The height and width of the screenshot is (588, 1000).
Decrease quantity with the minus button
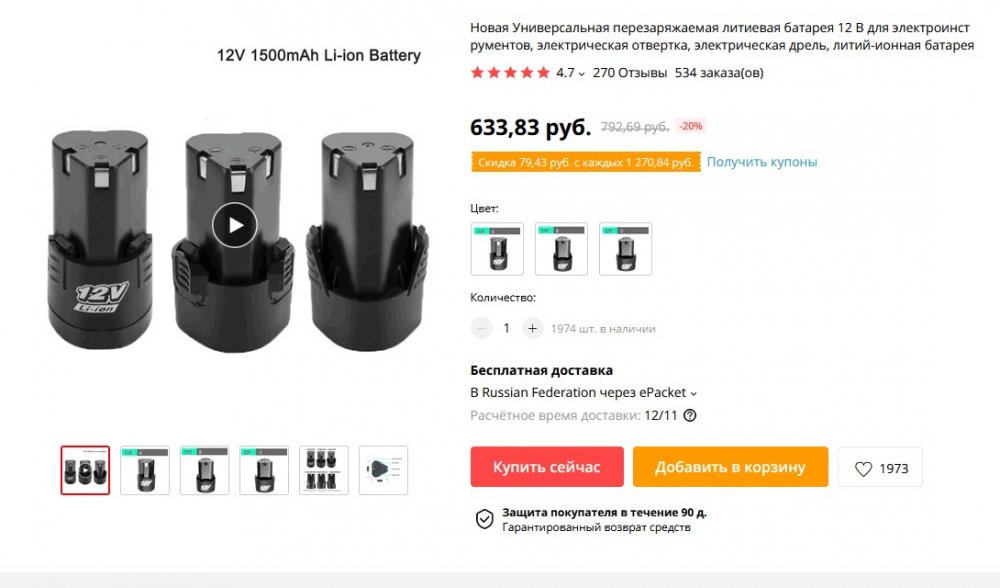482,328
